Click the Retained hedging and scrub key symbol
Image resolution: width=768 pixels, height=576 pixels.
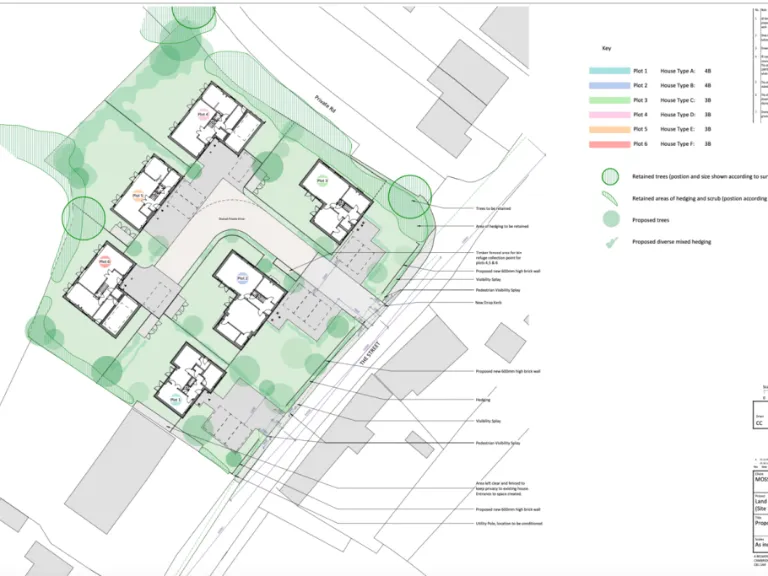(x=610, y=198)
